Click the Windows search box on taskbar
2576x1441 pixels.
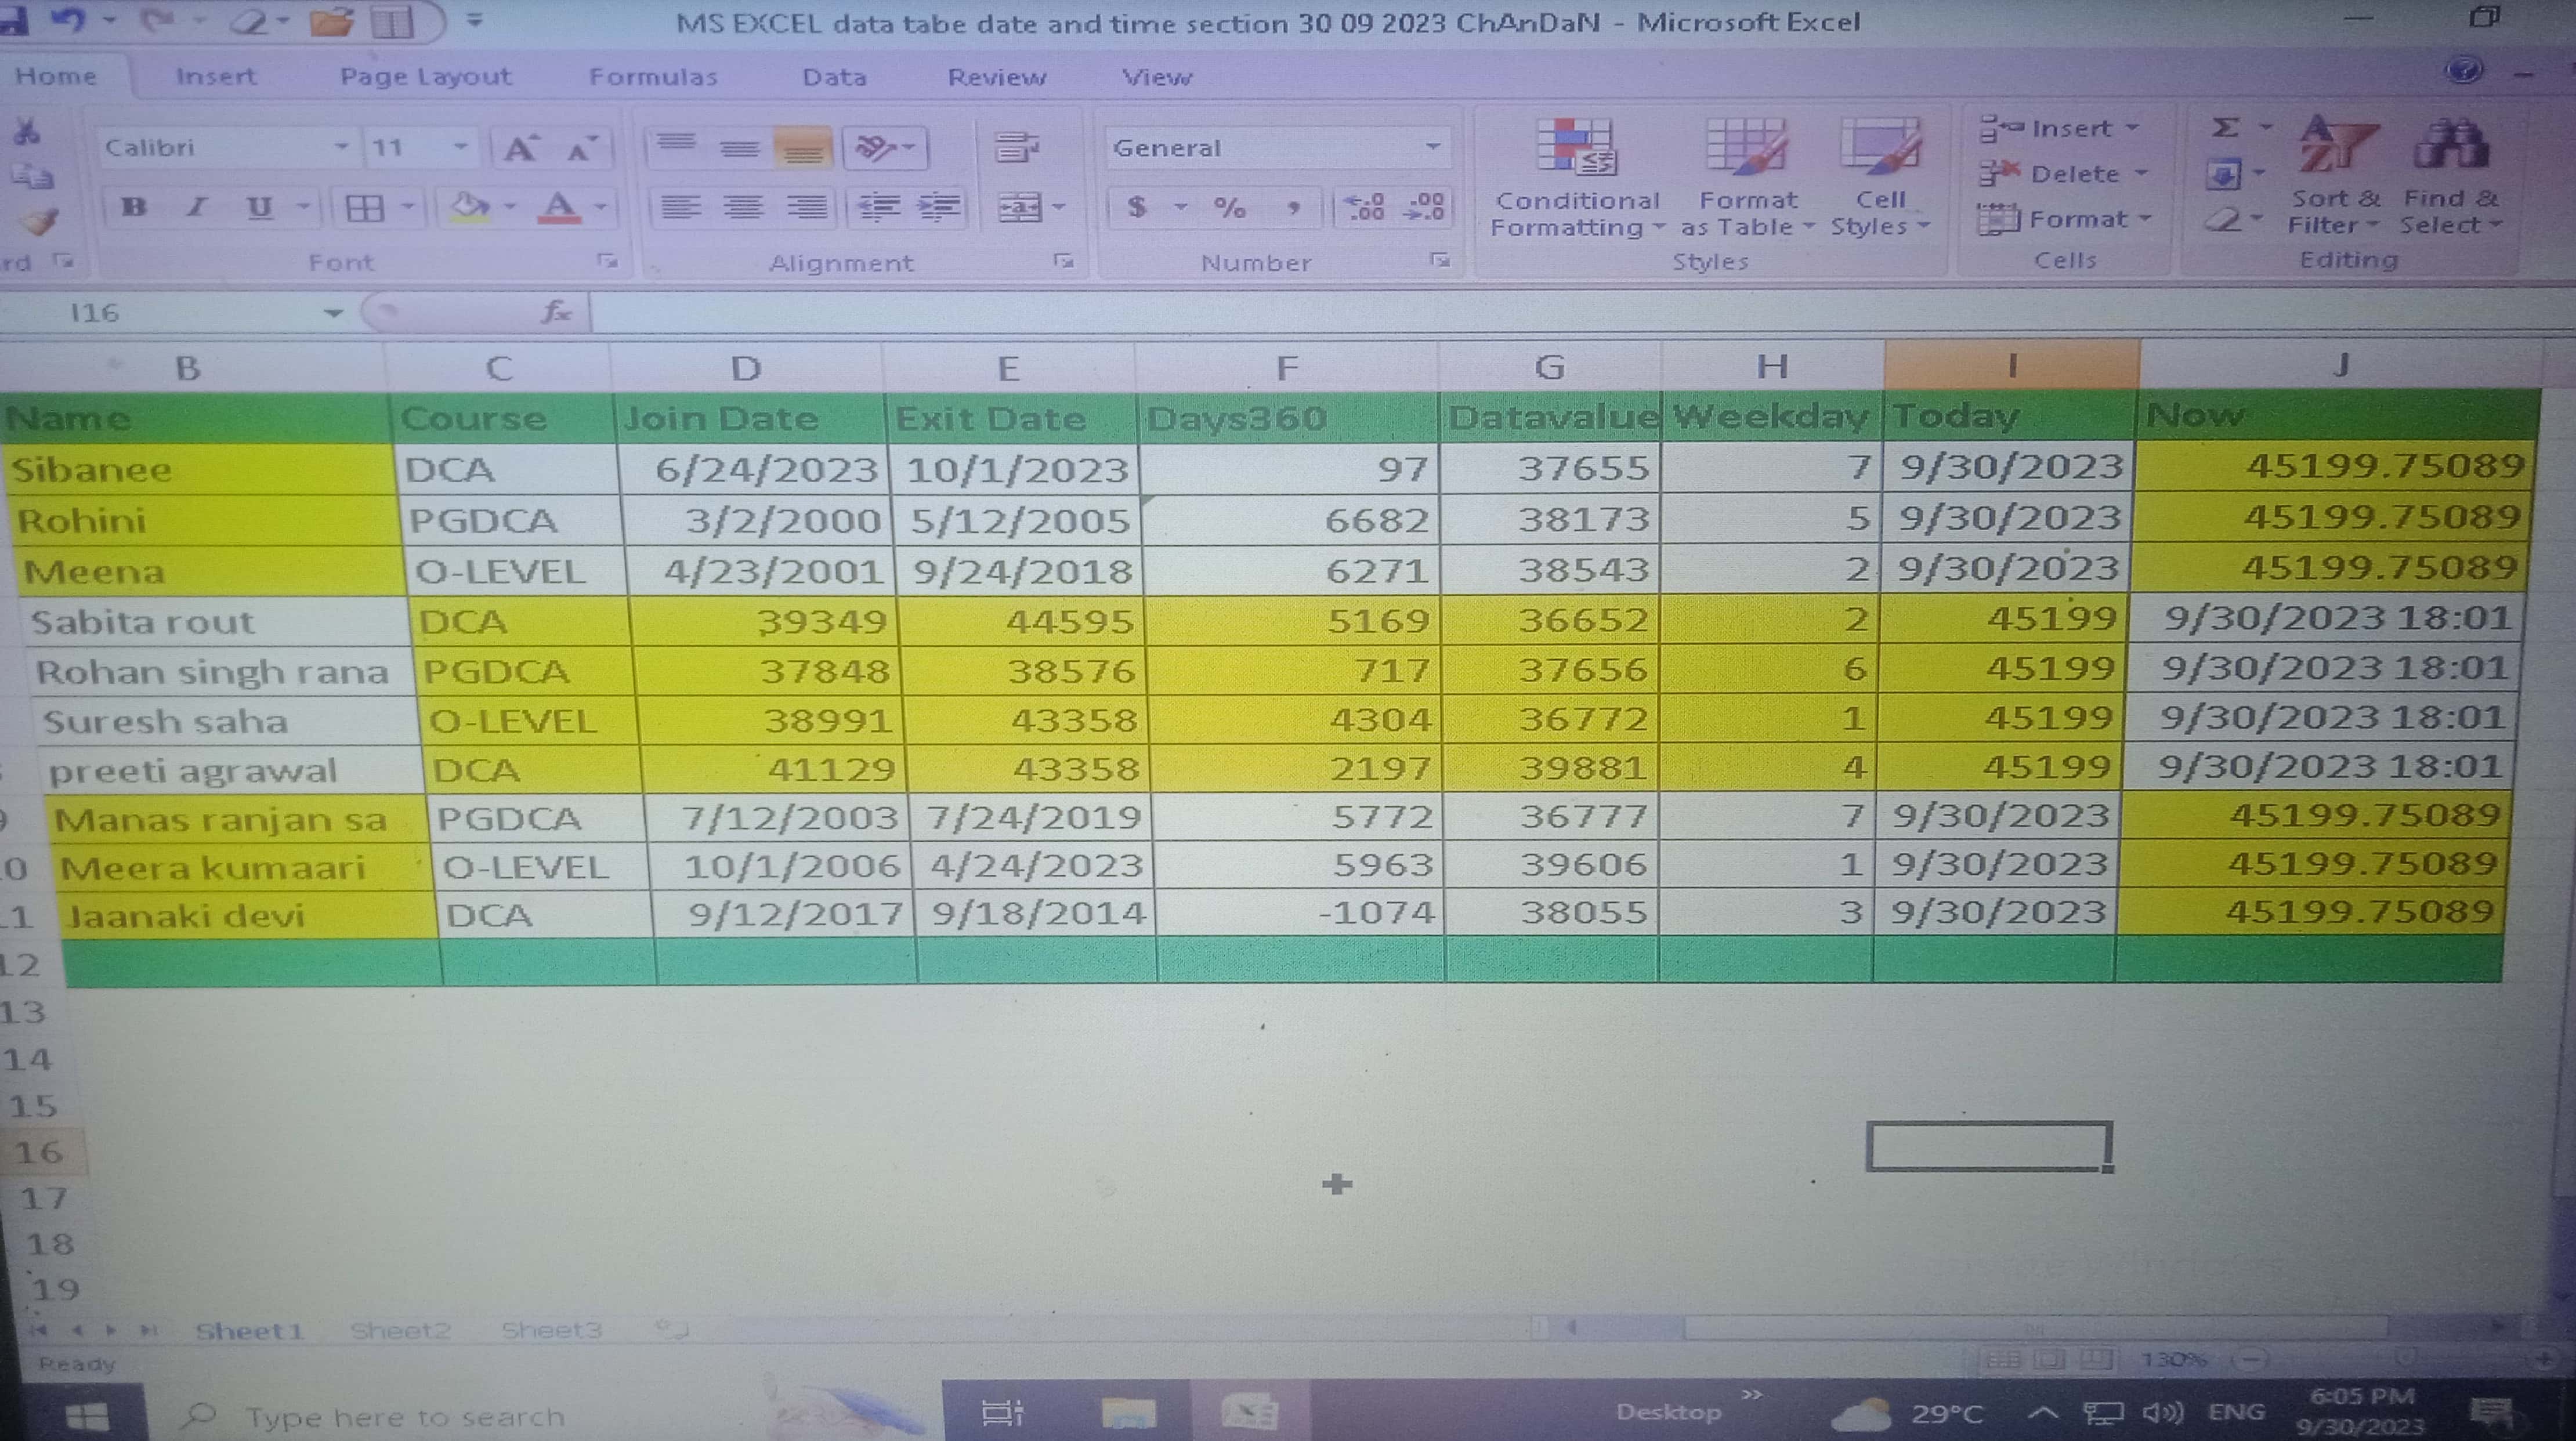point(405,1417)
